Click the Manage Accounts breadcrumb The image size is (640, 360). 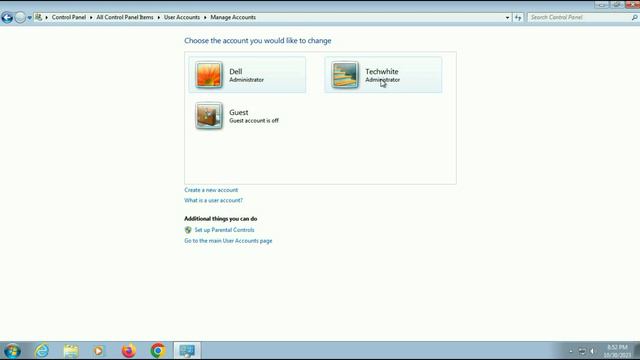(x=233, y=17)
